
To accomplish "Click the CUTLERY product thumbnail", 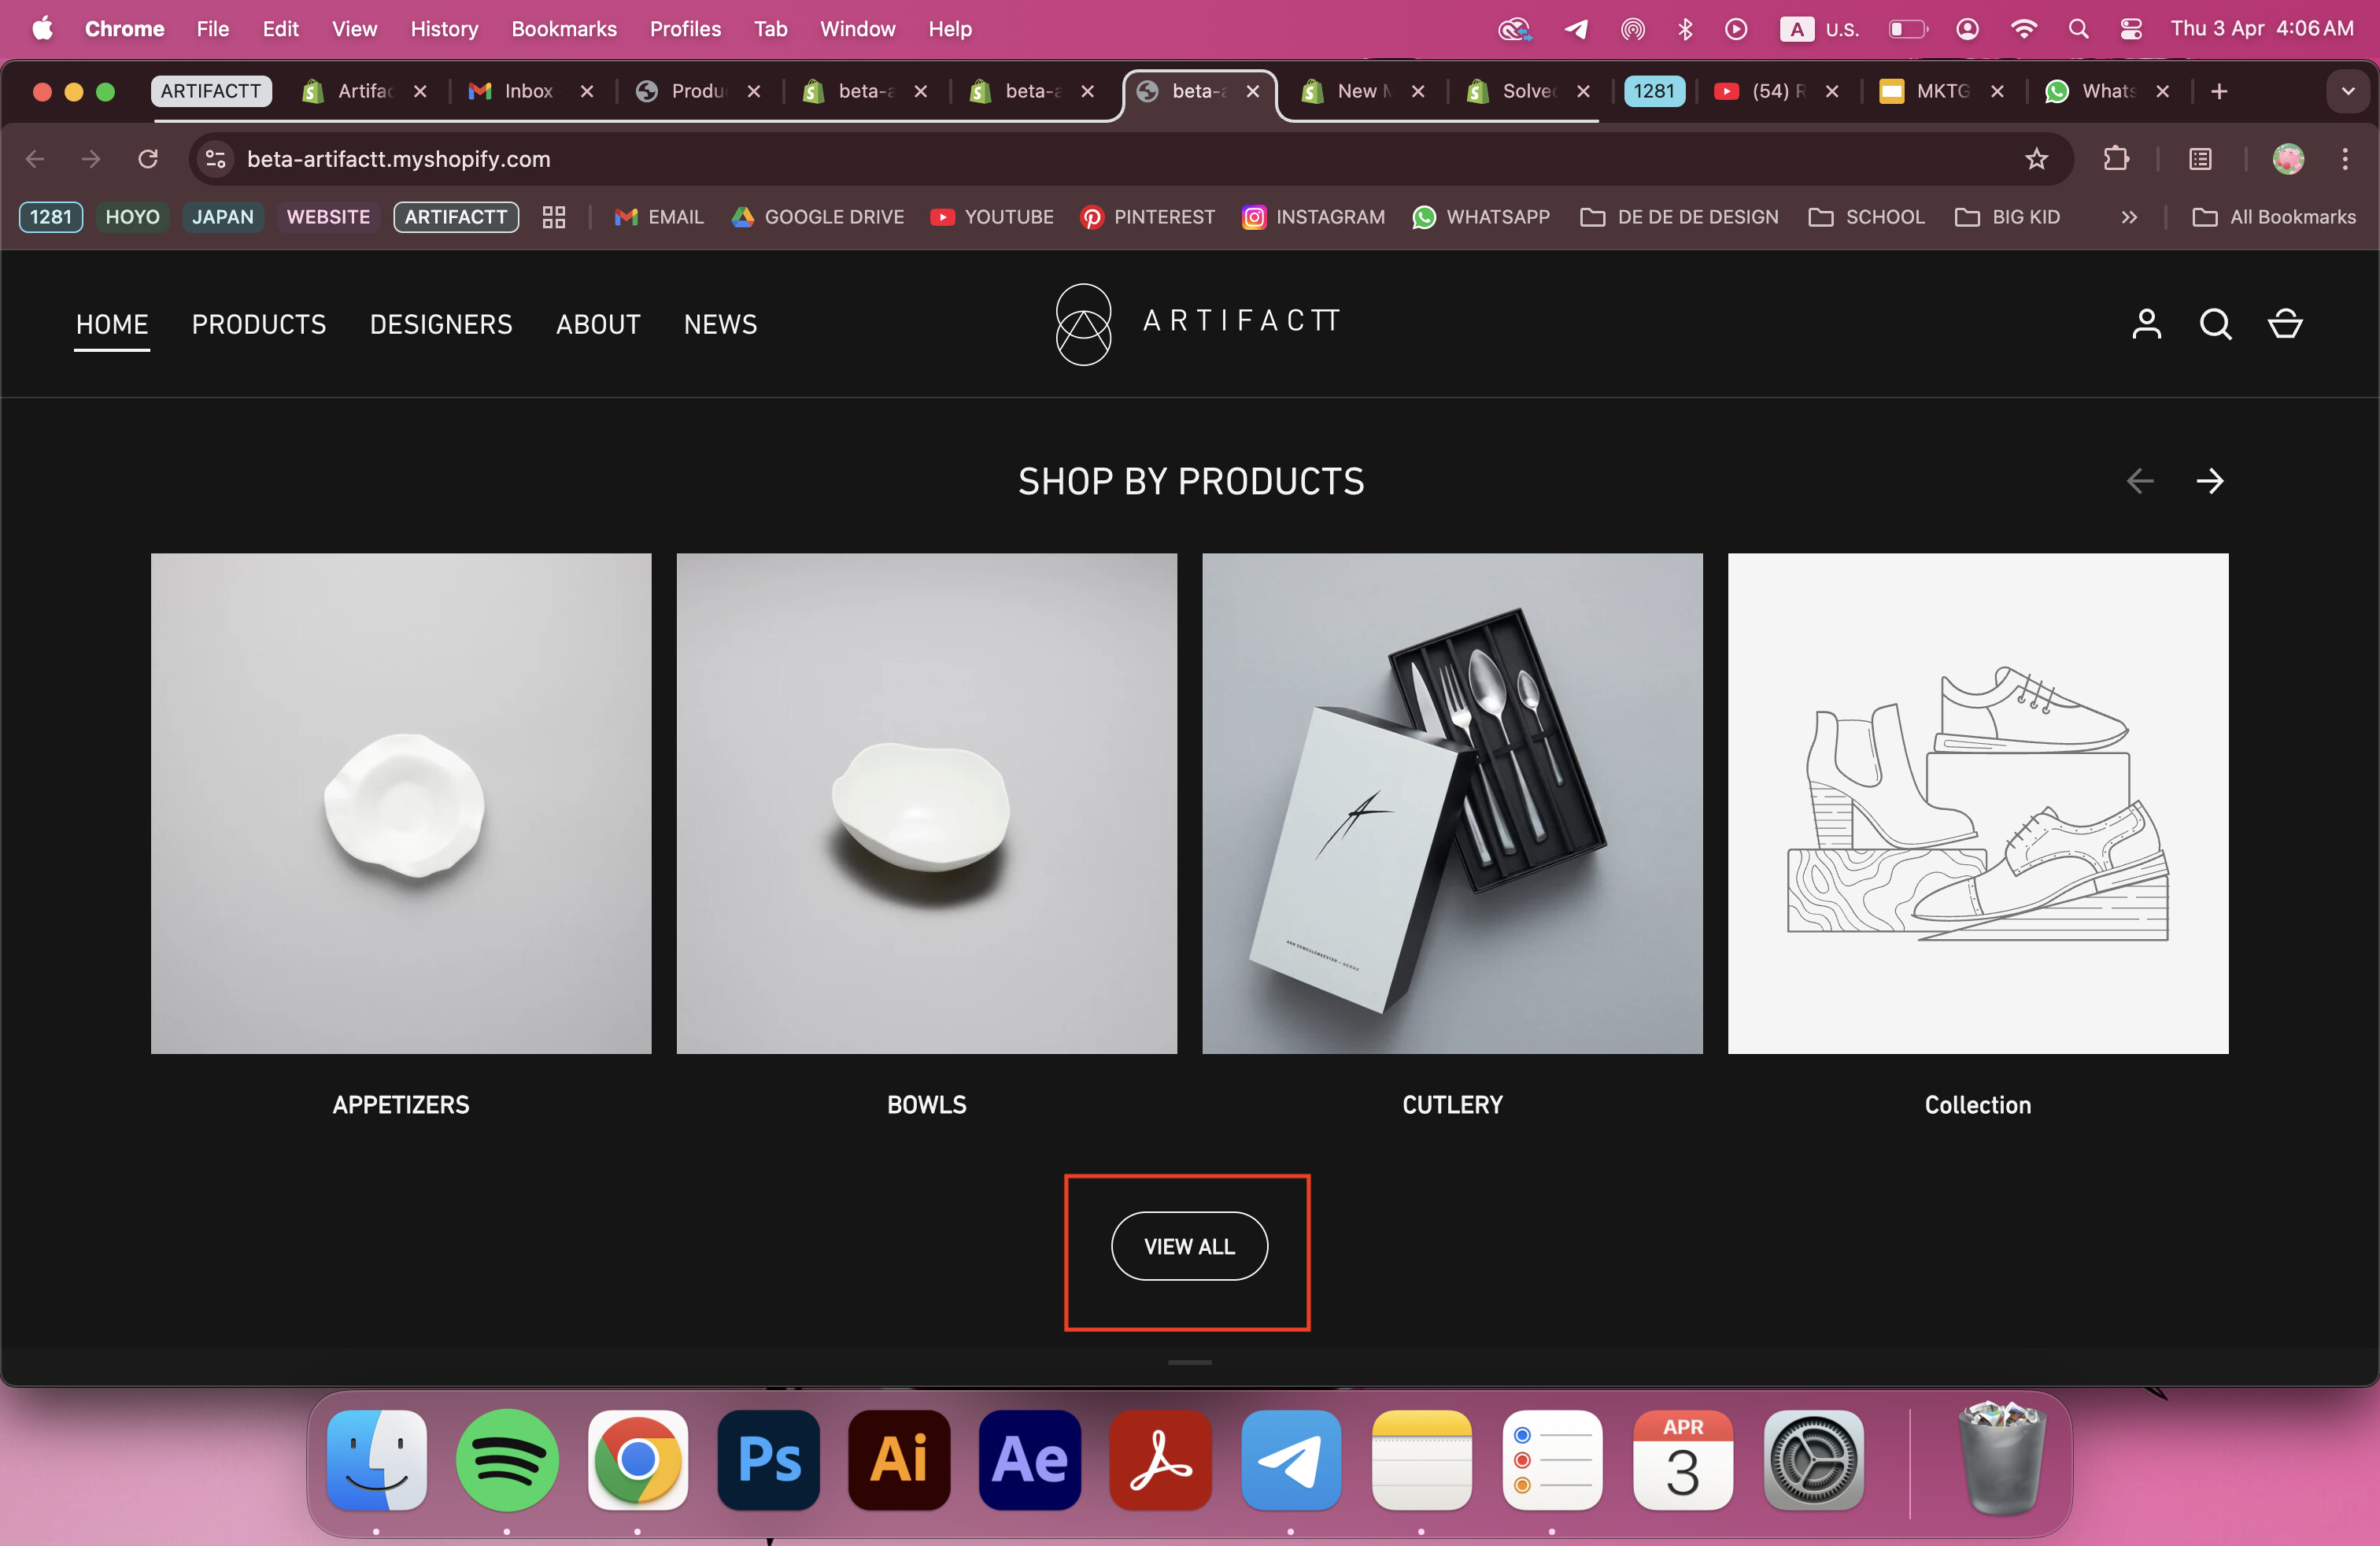I will 1452,803.
